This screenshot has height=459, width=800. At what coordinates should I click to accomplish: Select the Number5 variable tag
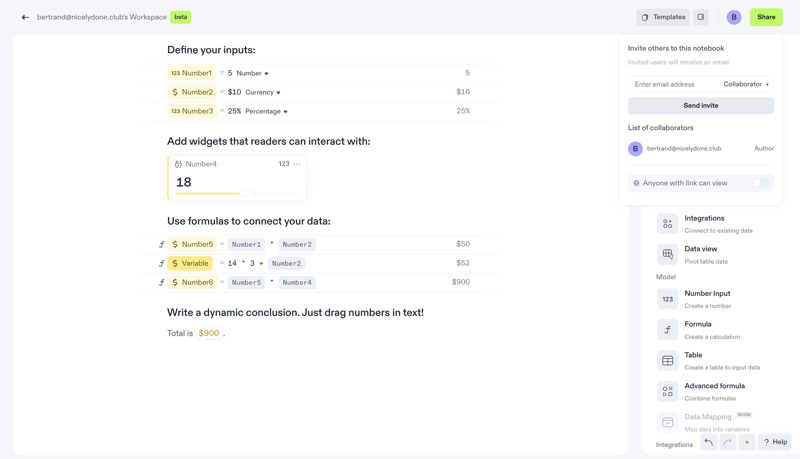pos(192,244)
